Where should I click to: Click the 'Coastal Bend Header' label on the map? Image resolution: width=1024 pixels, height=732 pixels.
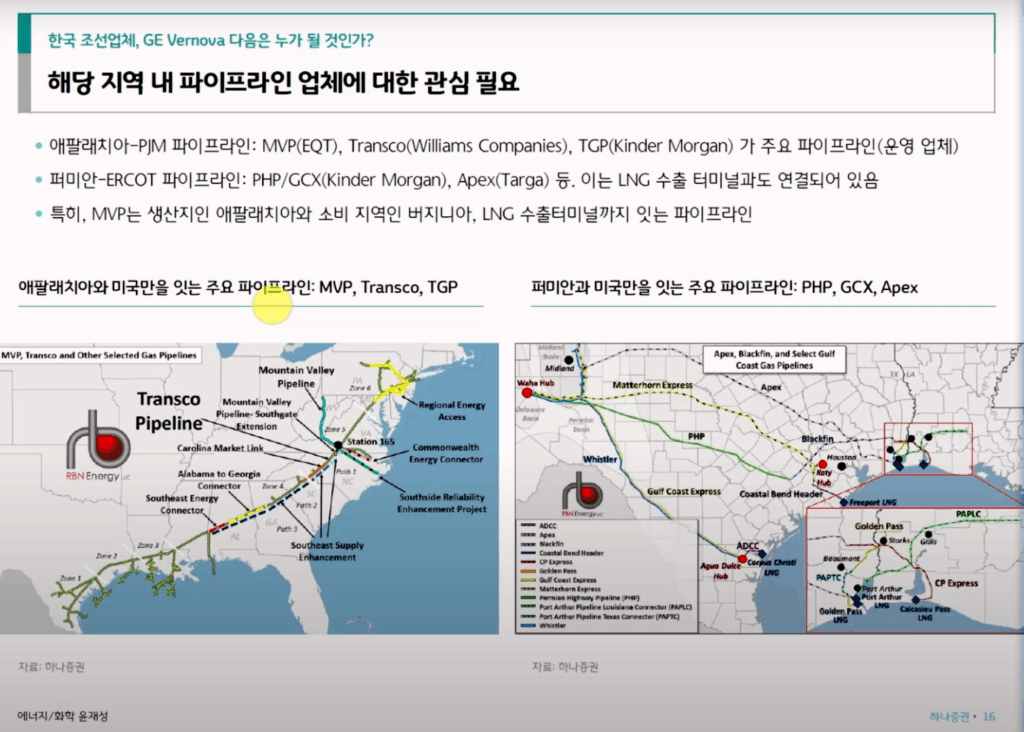[781, 494]
